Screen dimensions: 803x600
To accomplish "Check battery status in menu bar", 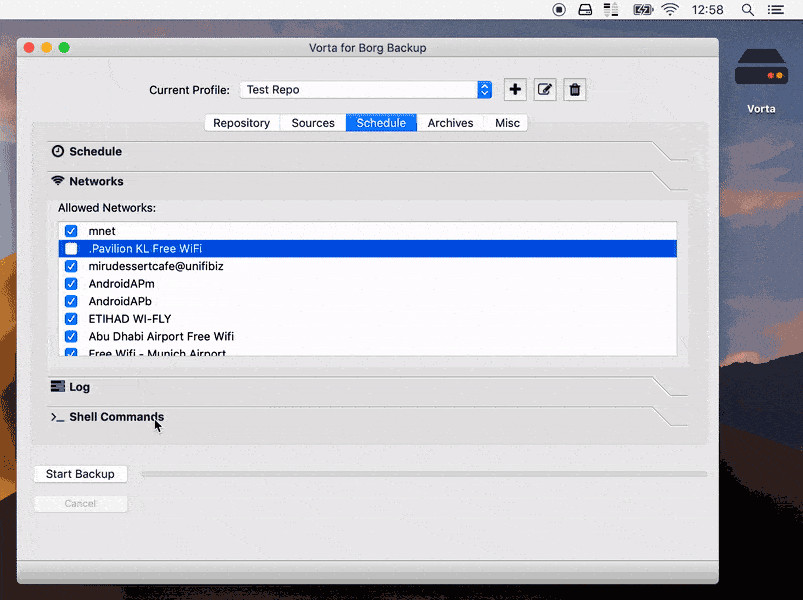I will point(643,9).
